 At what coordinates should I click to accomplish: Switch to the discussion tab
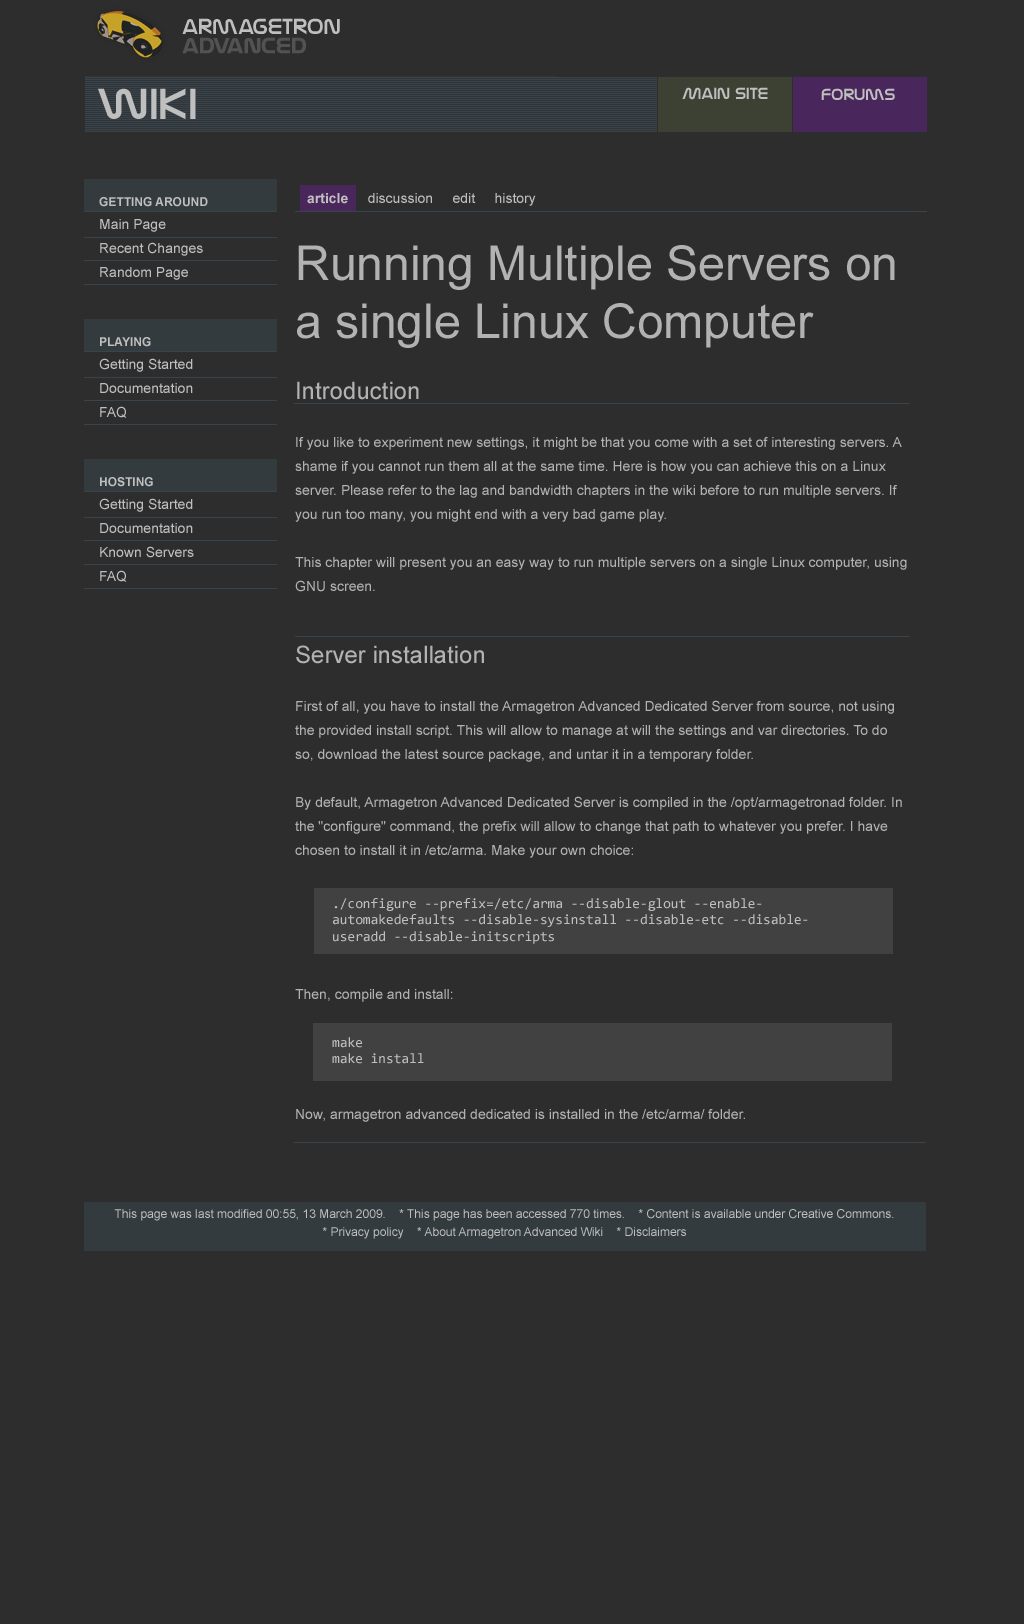tap(400, 199)
